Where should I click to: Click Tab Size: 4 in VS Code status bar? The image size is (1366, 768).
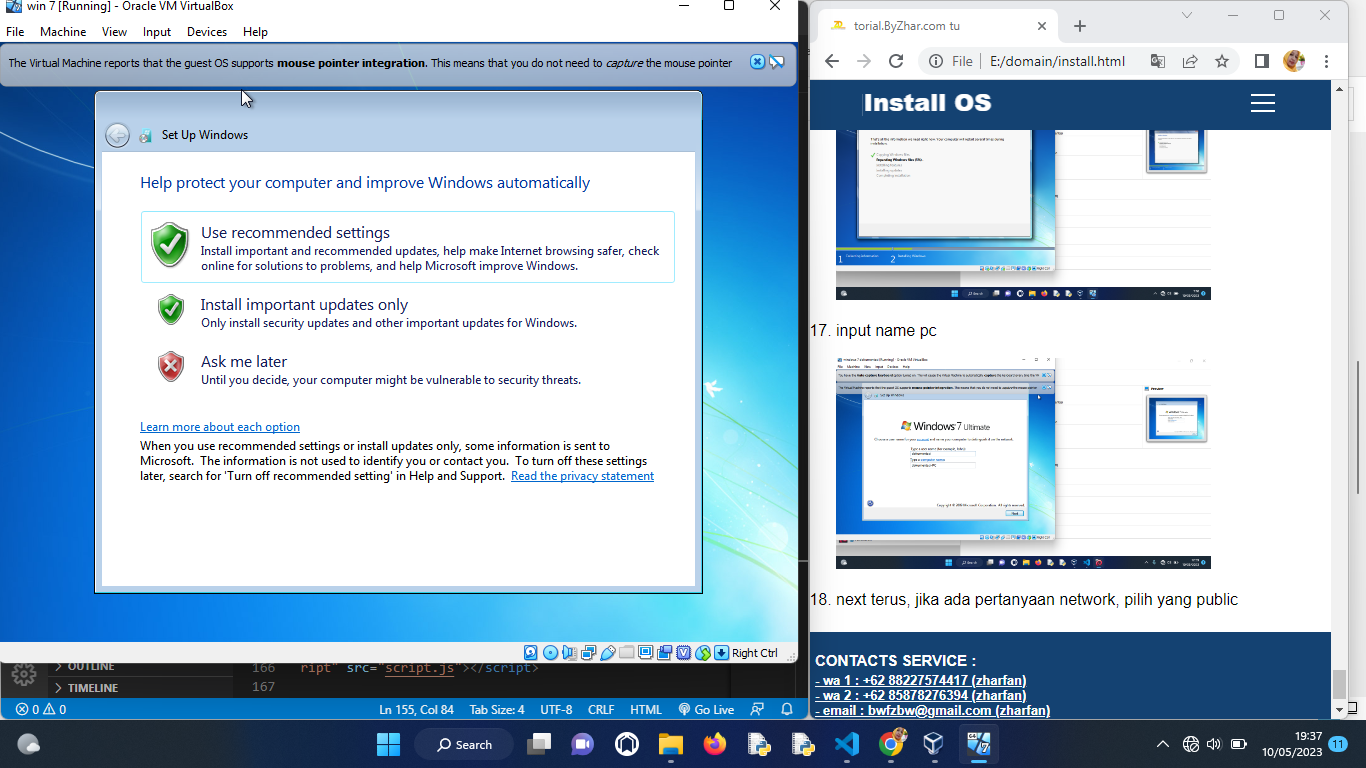point(497,710)
